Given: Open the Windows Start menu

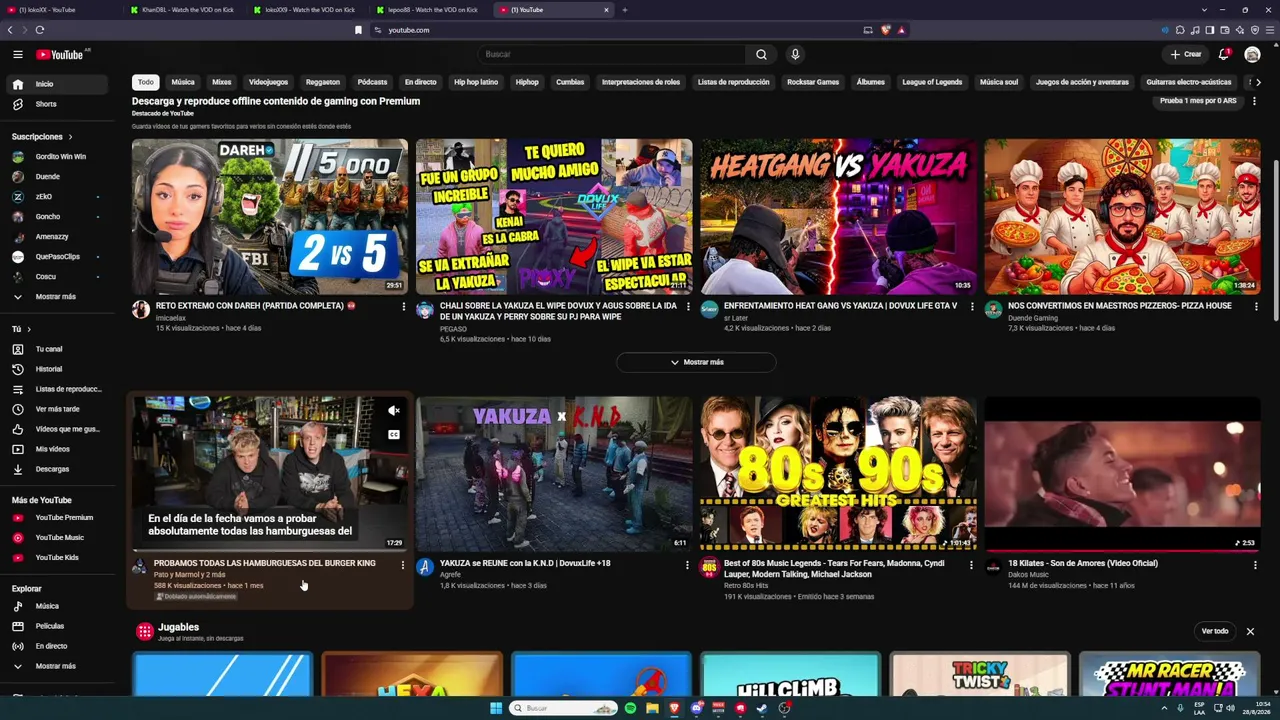Looking at the screenshot, I should (x=496, y=708).
